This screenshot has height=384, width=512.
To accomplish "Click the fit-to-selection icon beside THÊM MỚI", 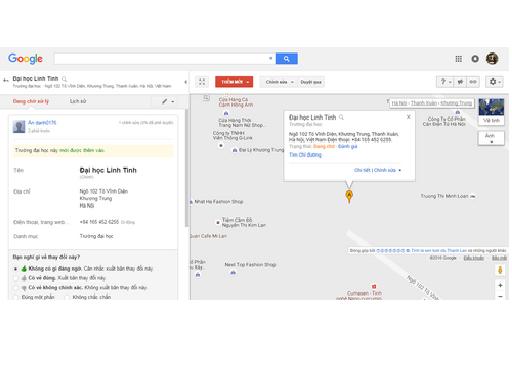I will pos(202,82).
